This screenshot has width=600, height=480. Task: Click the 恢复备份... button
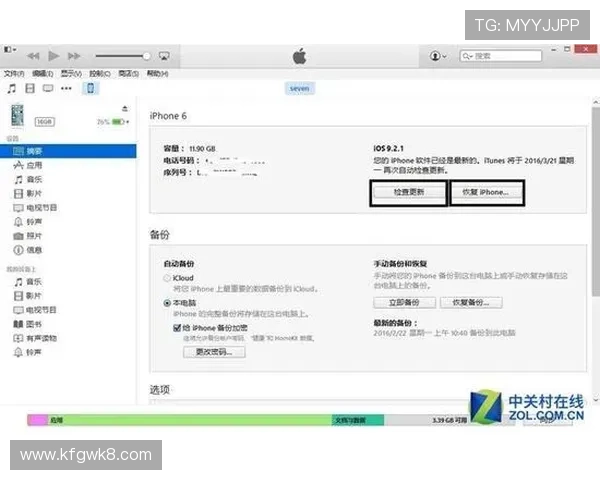pos(471,303)
